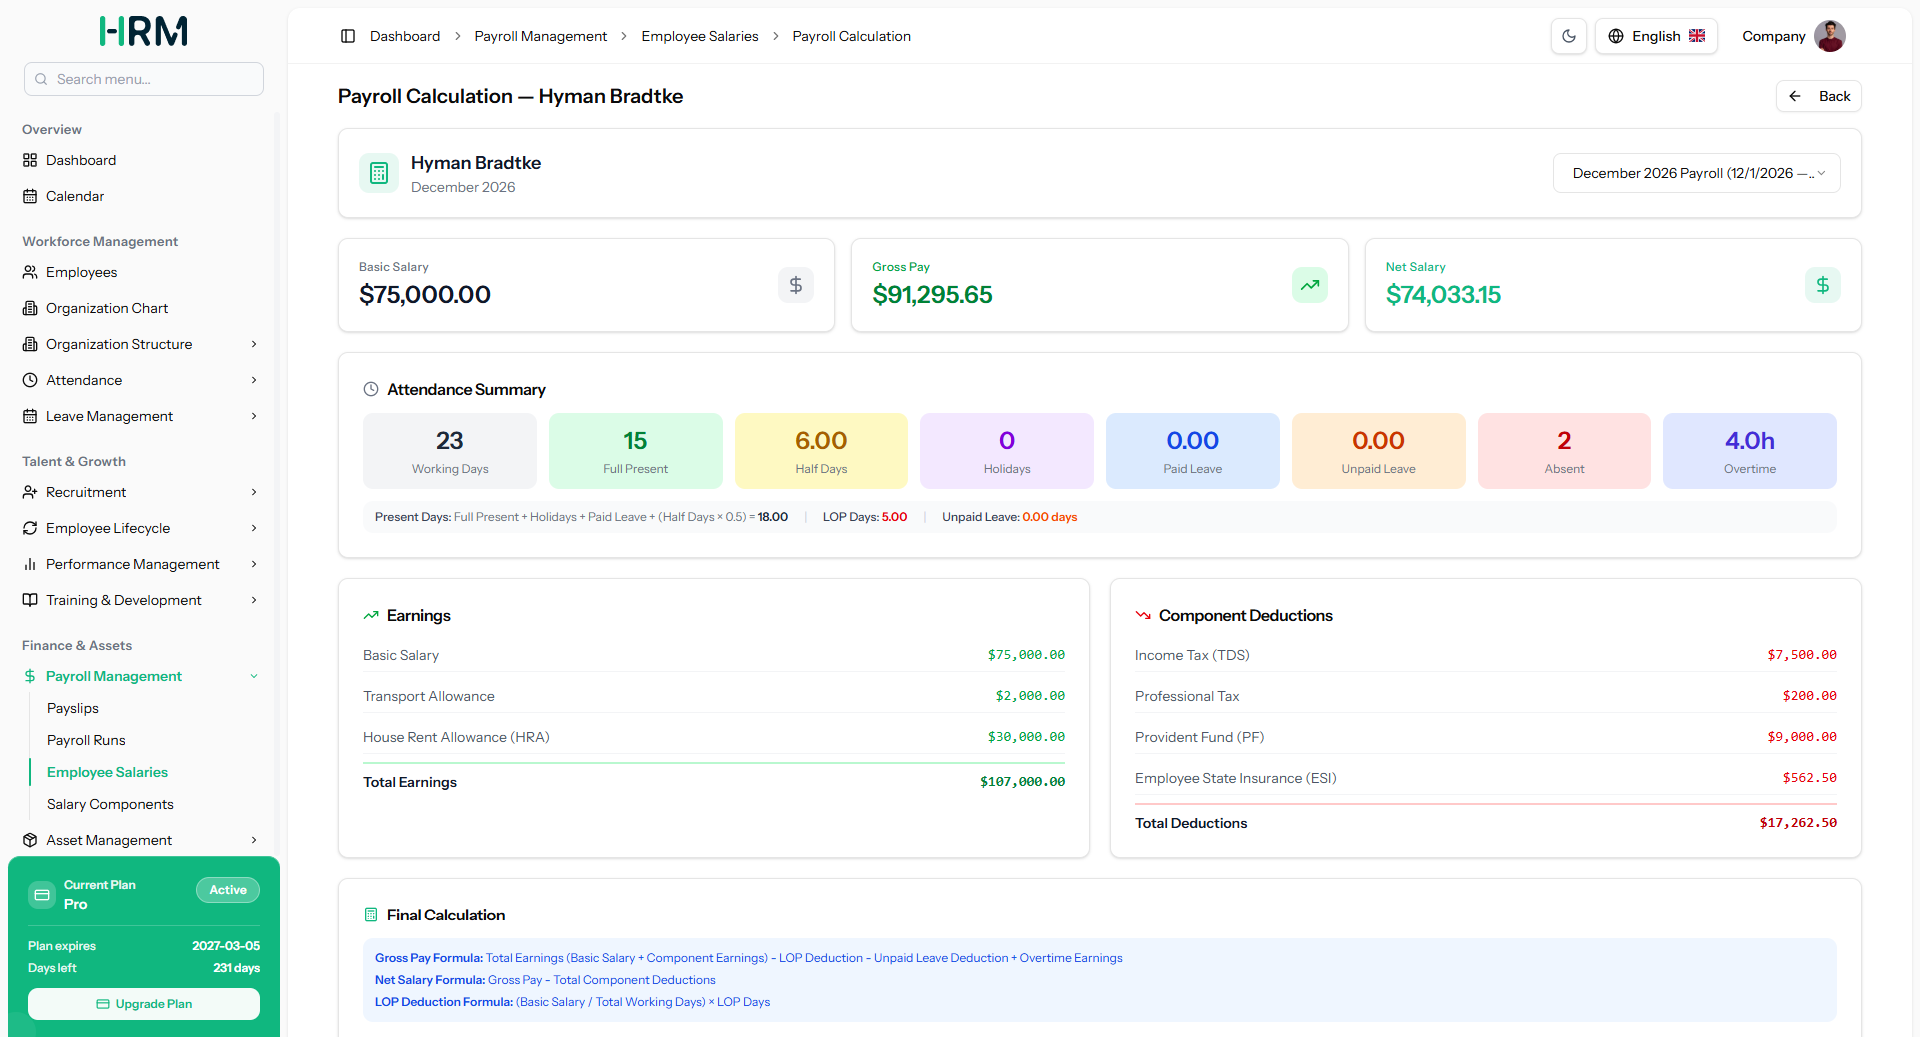The image size is (1920, 1037).
Task: Select Salary Components in sidebar
Action: click(110, 804)
